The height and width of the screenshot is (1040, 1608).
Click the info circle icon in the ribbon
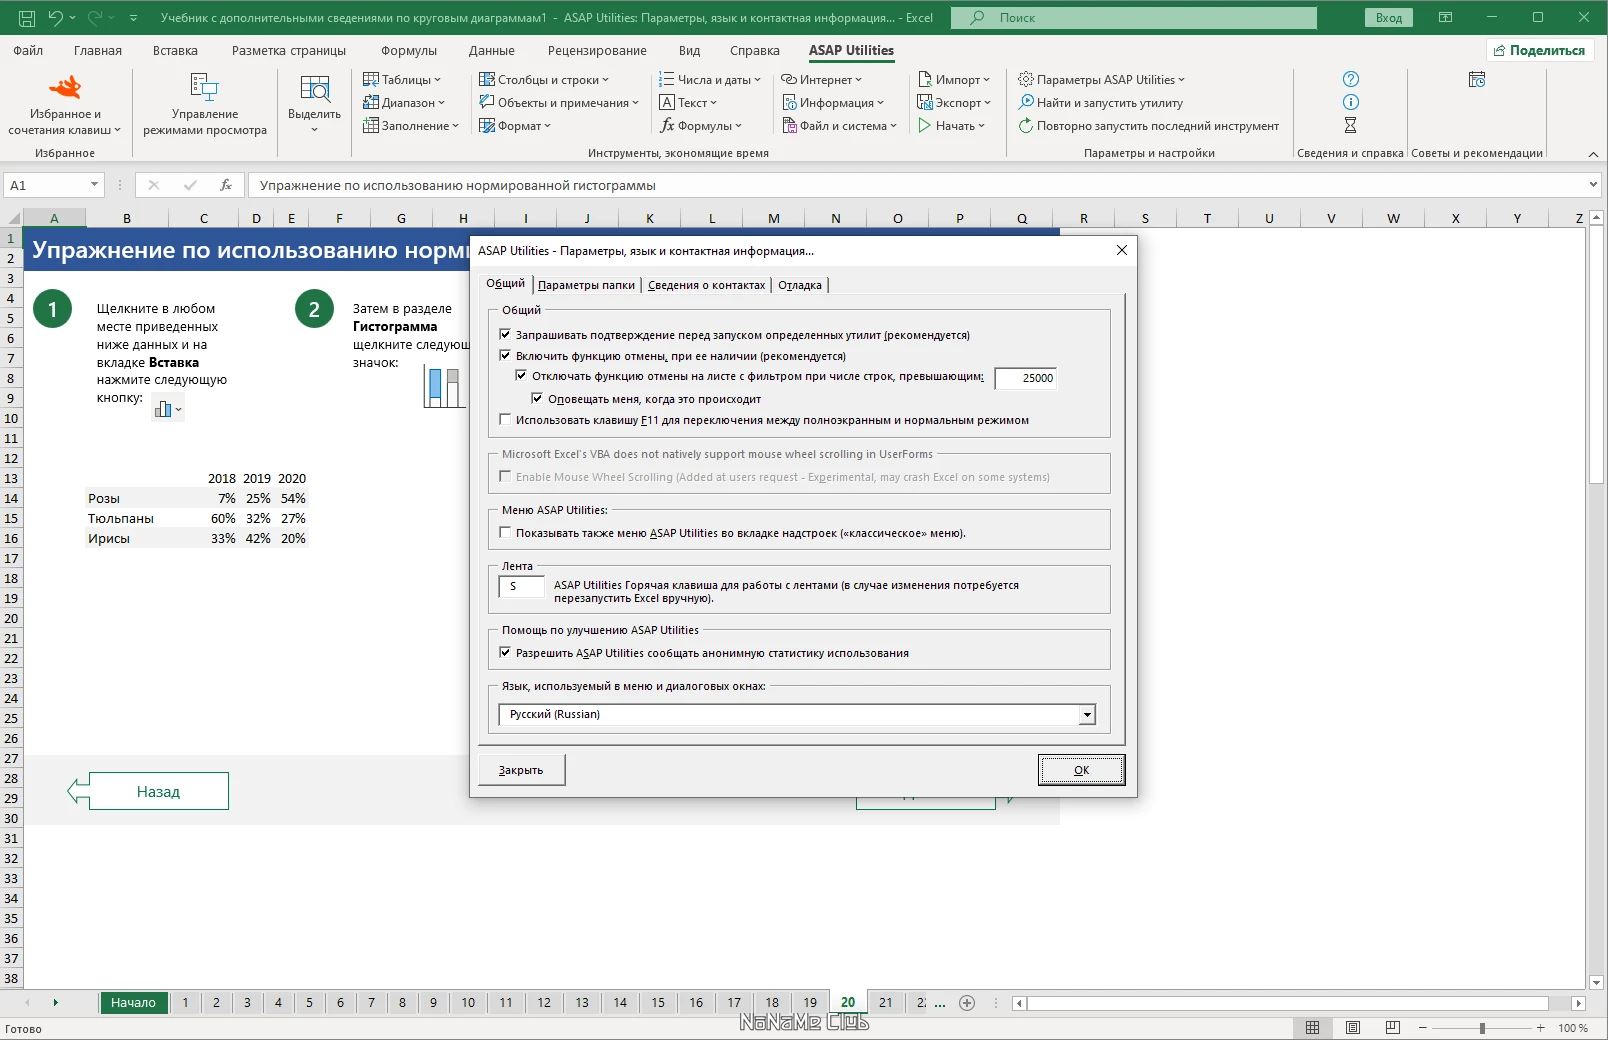(x=1350, y=102)
